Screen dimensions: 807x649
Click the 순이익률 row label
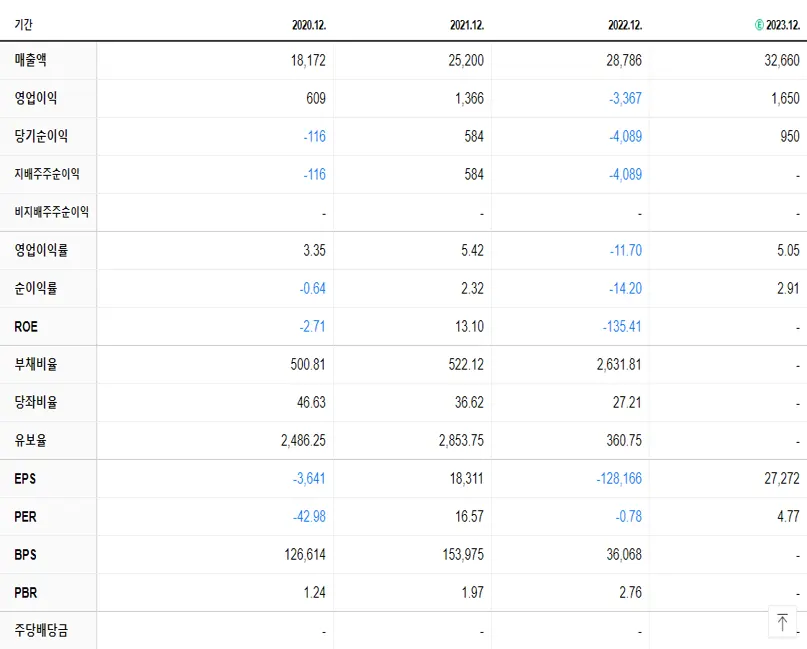click(36, 288)
